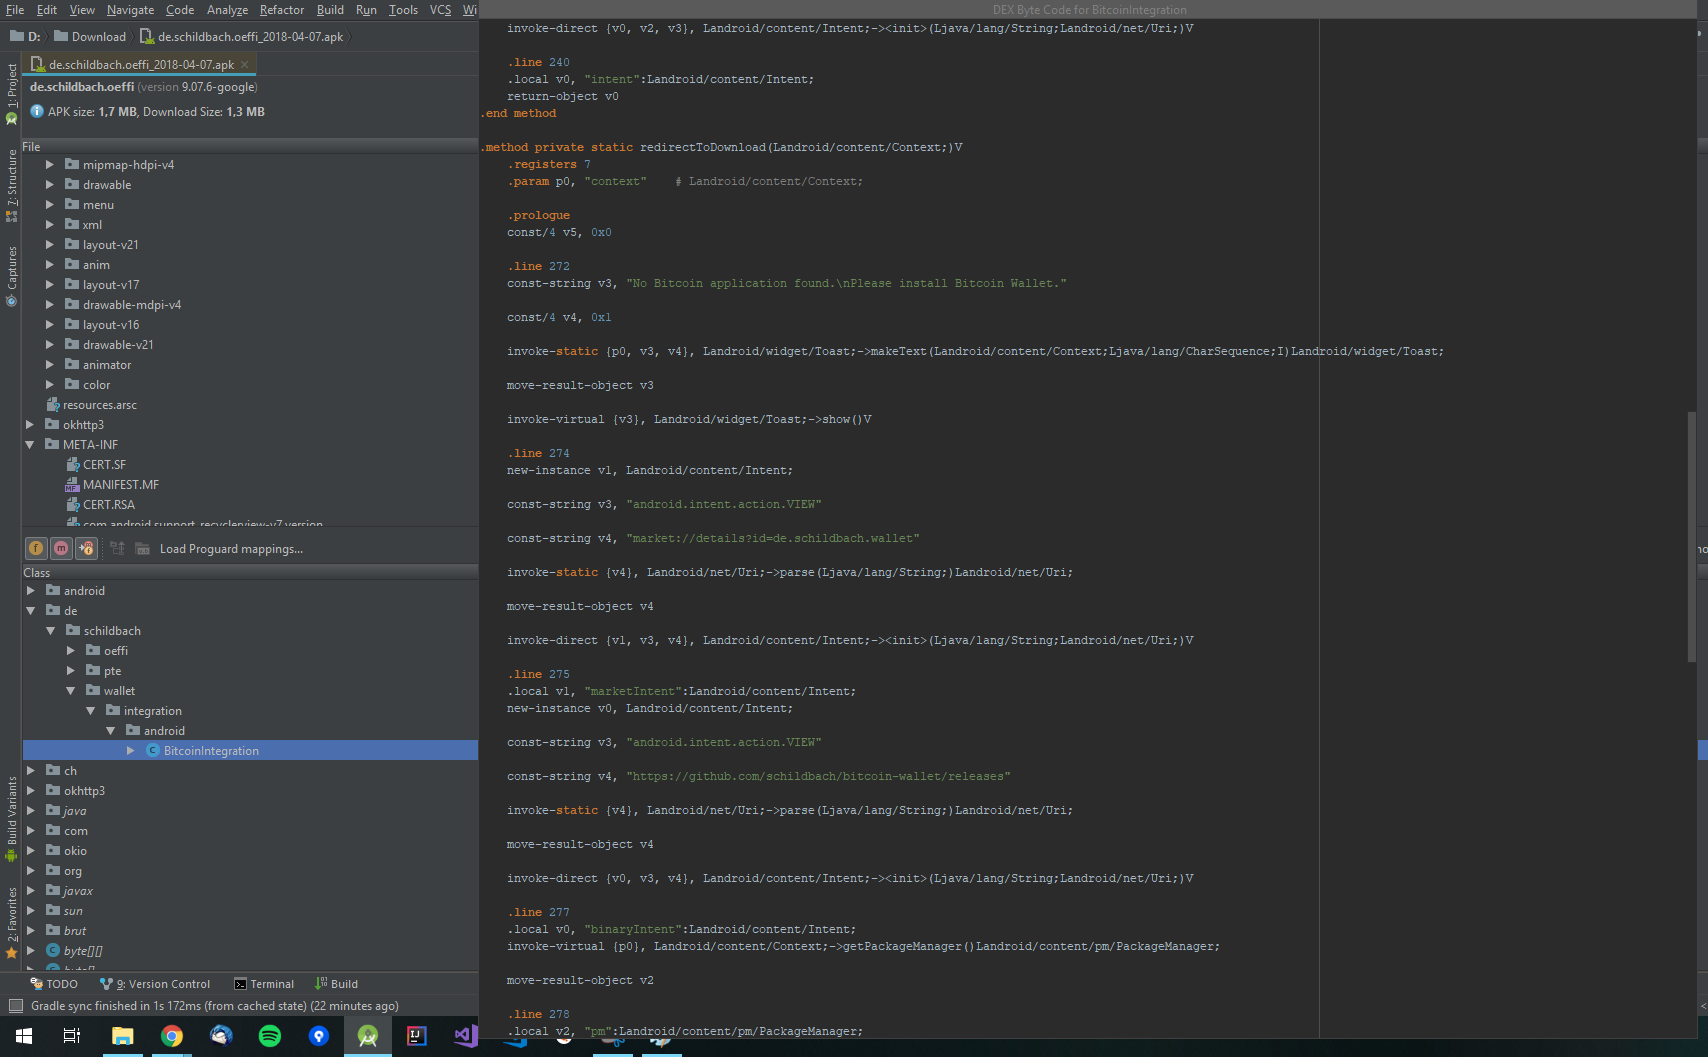
Task: Open the Favorites sidebar tab
Action: [x=11, y=922]
